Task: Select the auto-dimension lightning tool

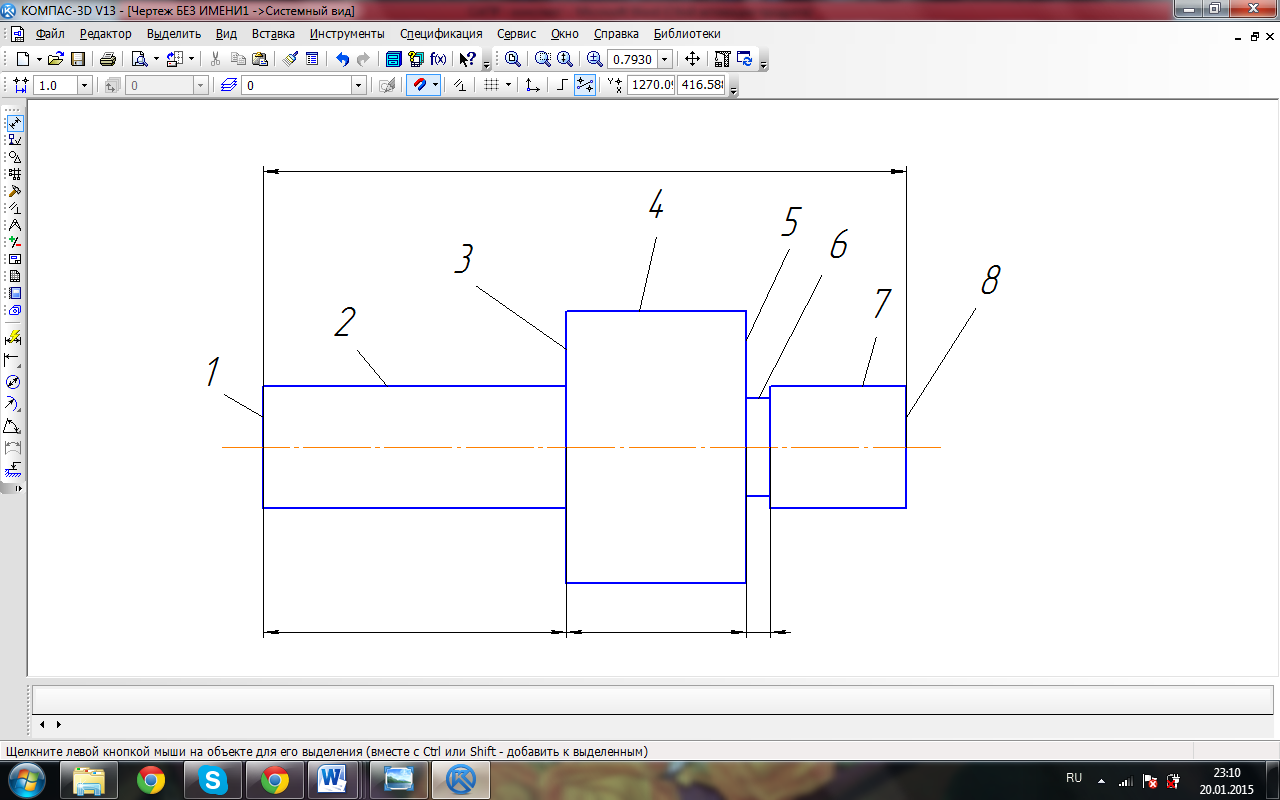Action: (14, 337)
